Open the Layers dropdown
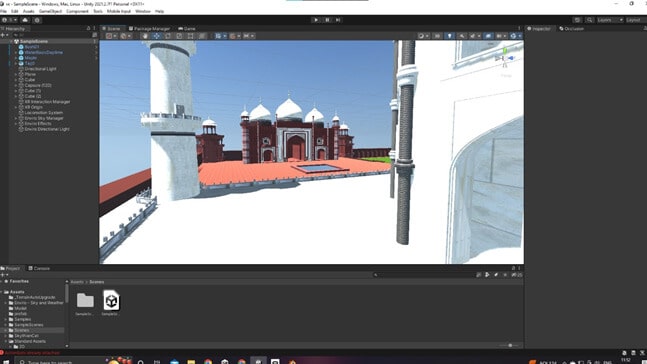Image resolution: width=647 pixels, height=364 pixels. [x=610, y=20]
